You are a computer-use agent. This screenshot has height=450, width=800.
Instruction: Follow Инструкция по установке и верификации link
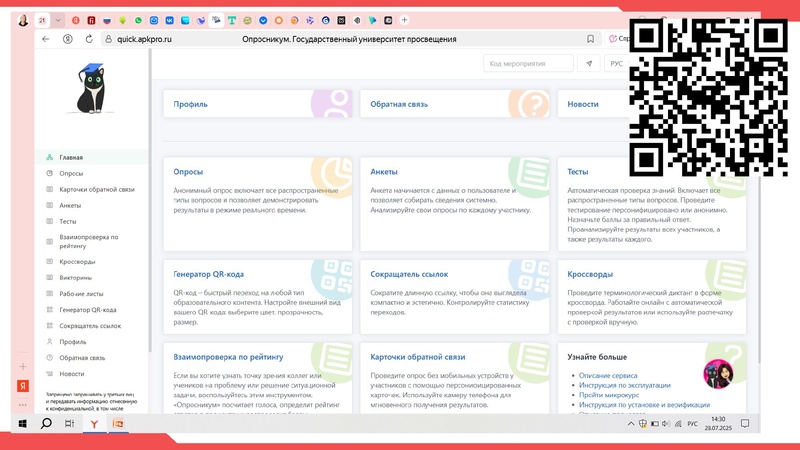pos(644,405)
